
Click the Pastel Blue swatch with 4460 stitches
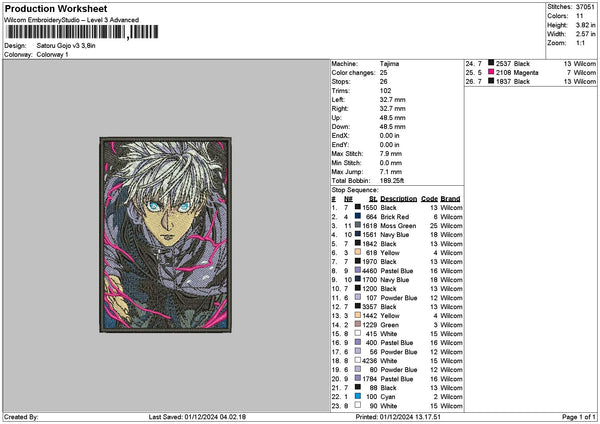point(358,270)
